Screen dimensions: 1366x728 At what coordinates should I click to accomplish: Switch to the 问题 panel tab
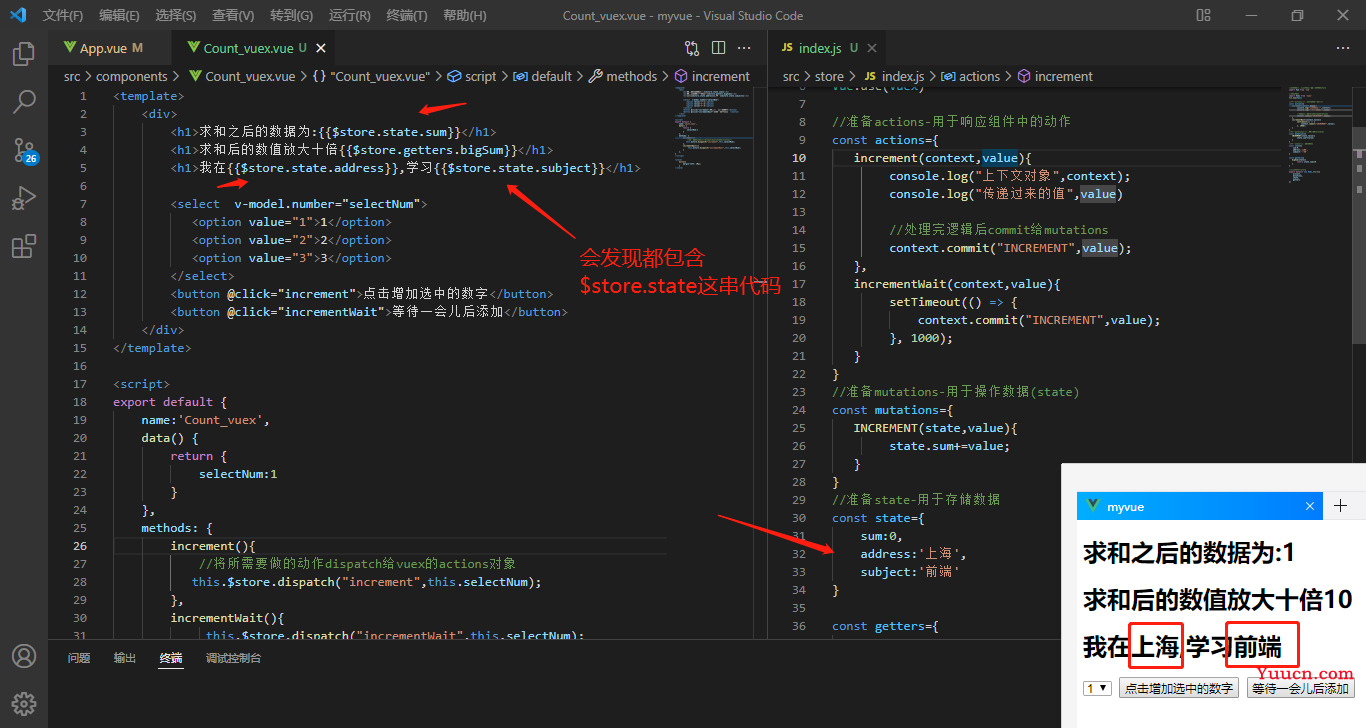[x=79, y=658]
